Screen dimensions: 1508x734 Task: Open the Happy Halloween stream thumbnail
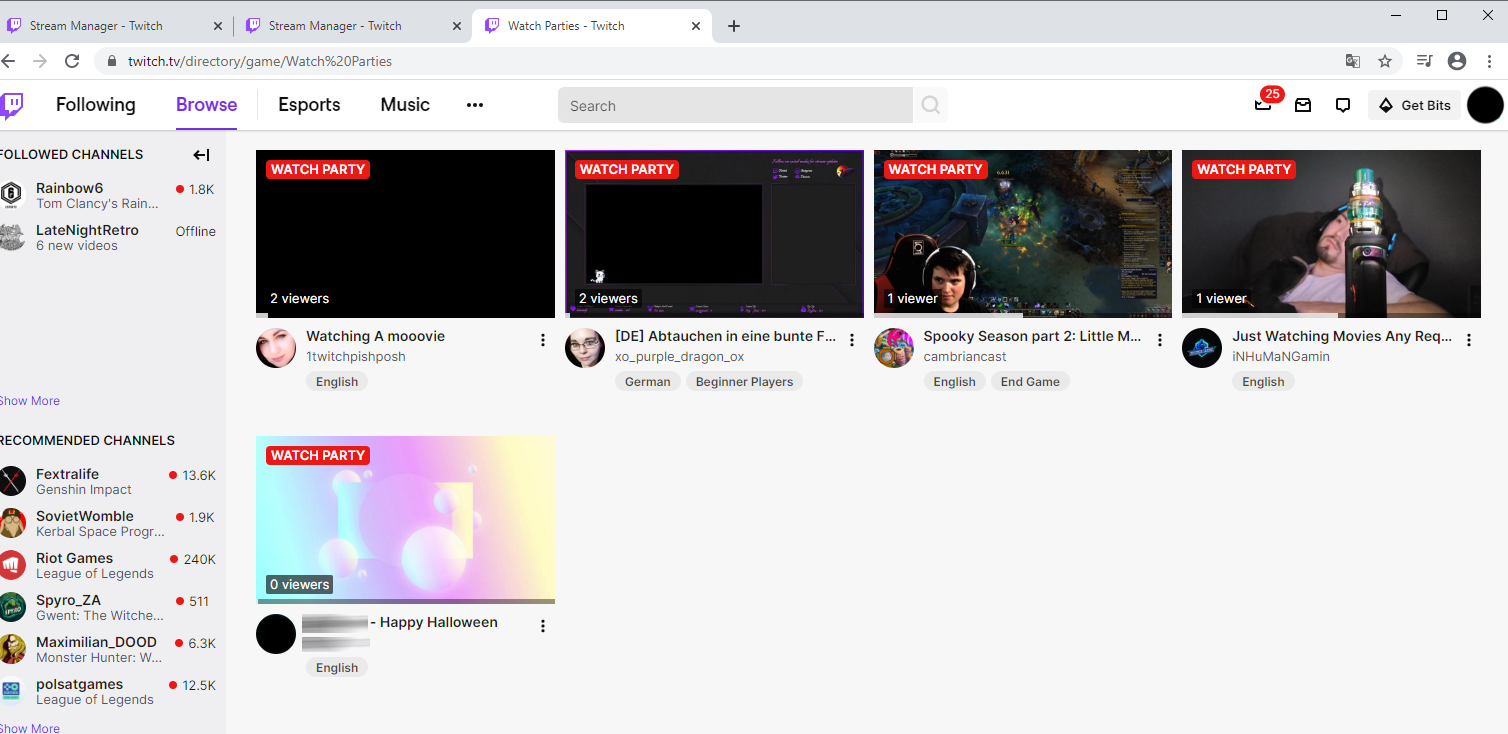coord(405,519)
